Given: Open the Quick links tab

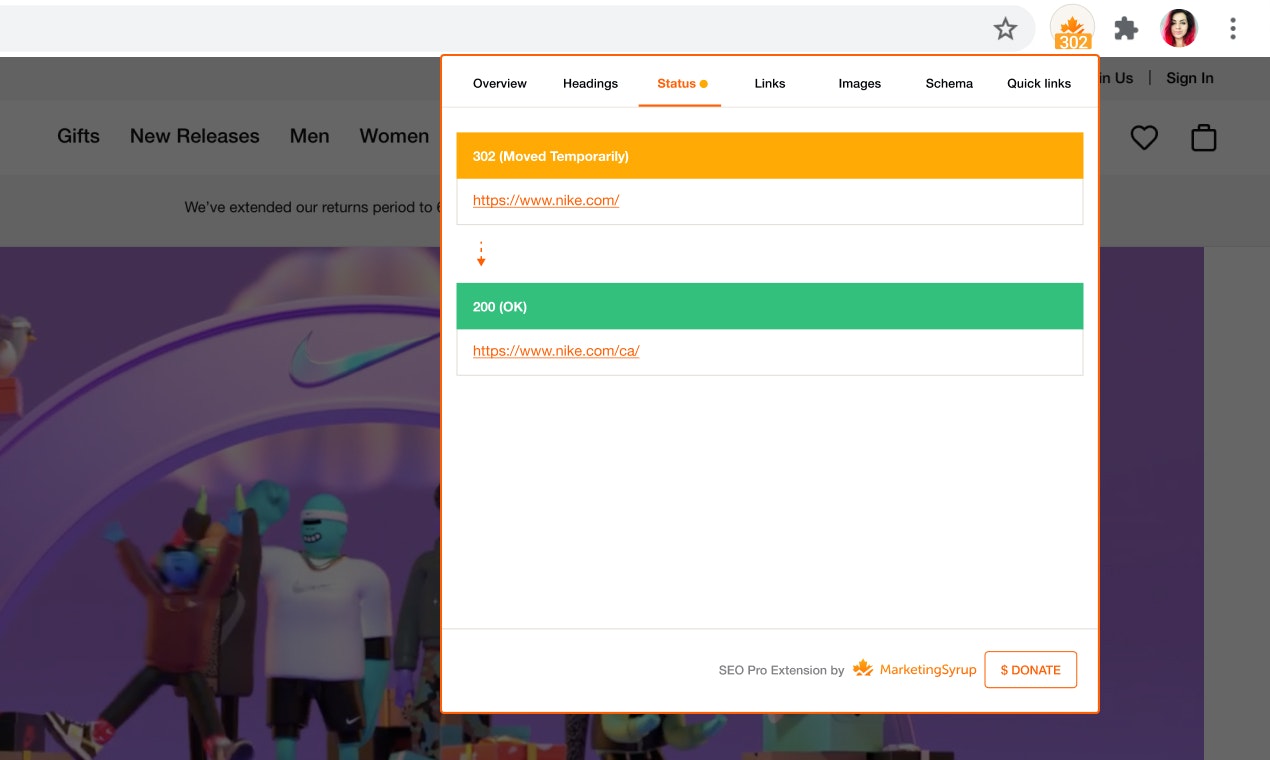Looking at the screenshot, I should coord(1039,84).
